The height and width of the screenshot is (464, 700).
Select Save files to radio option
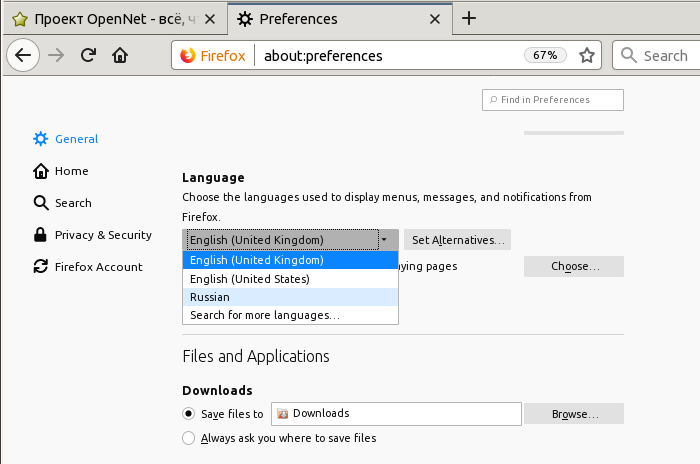point(189,413)
